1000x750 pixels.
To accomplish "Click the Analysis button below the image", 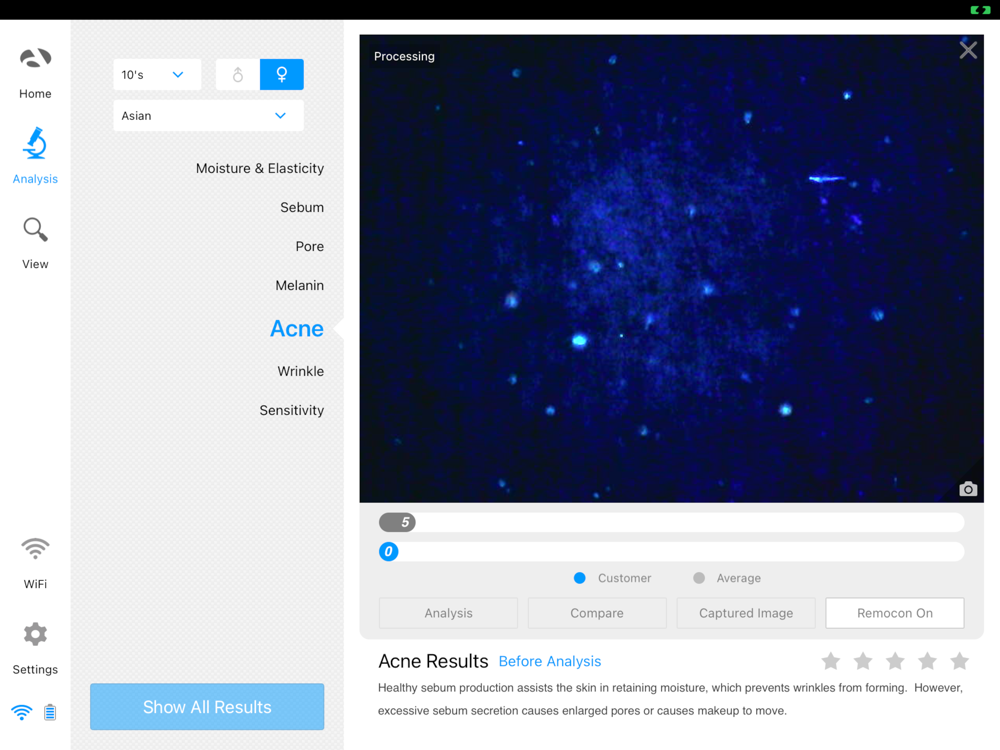I will tap(448, 613).
